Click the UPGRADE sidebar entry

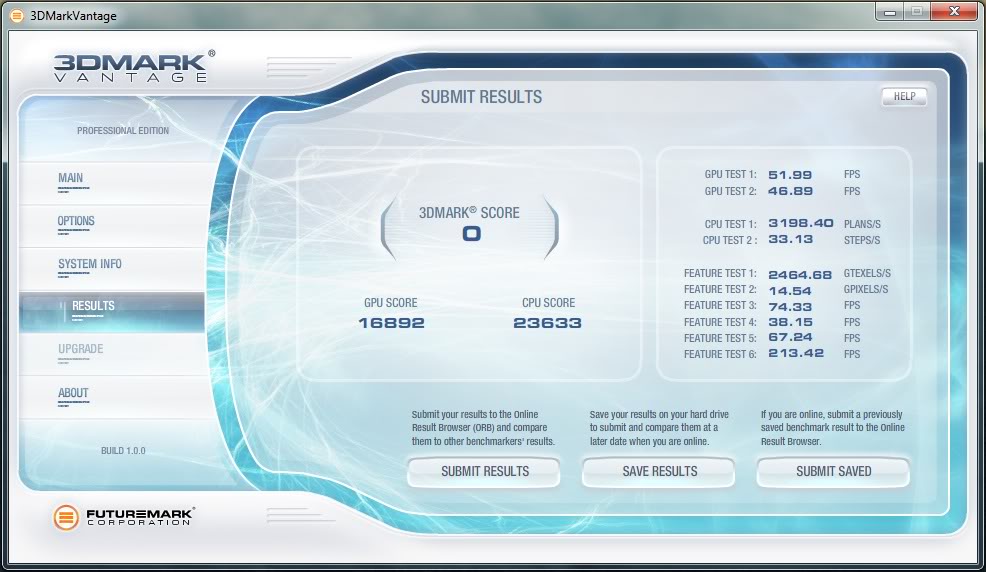pos(80,350)
